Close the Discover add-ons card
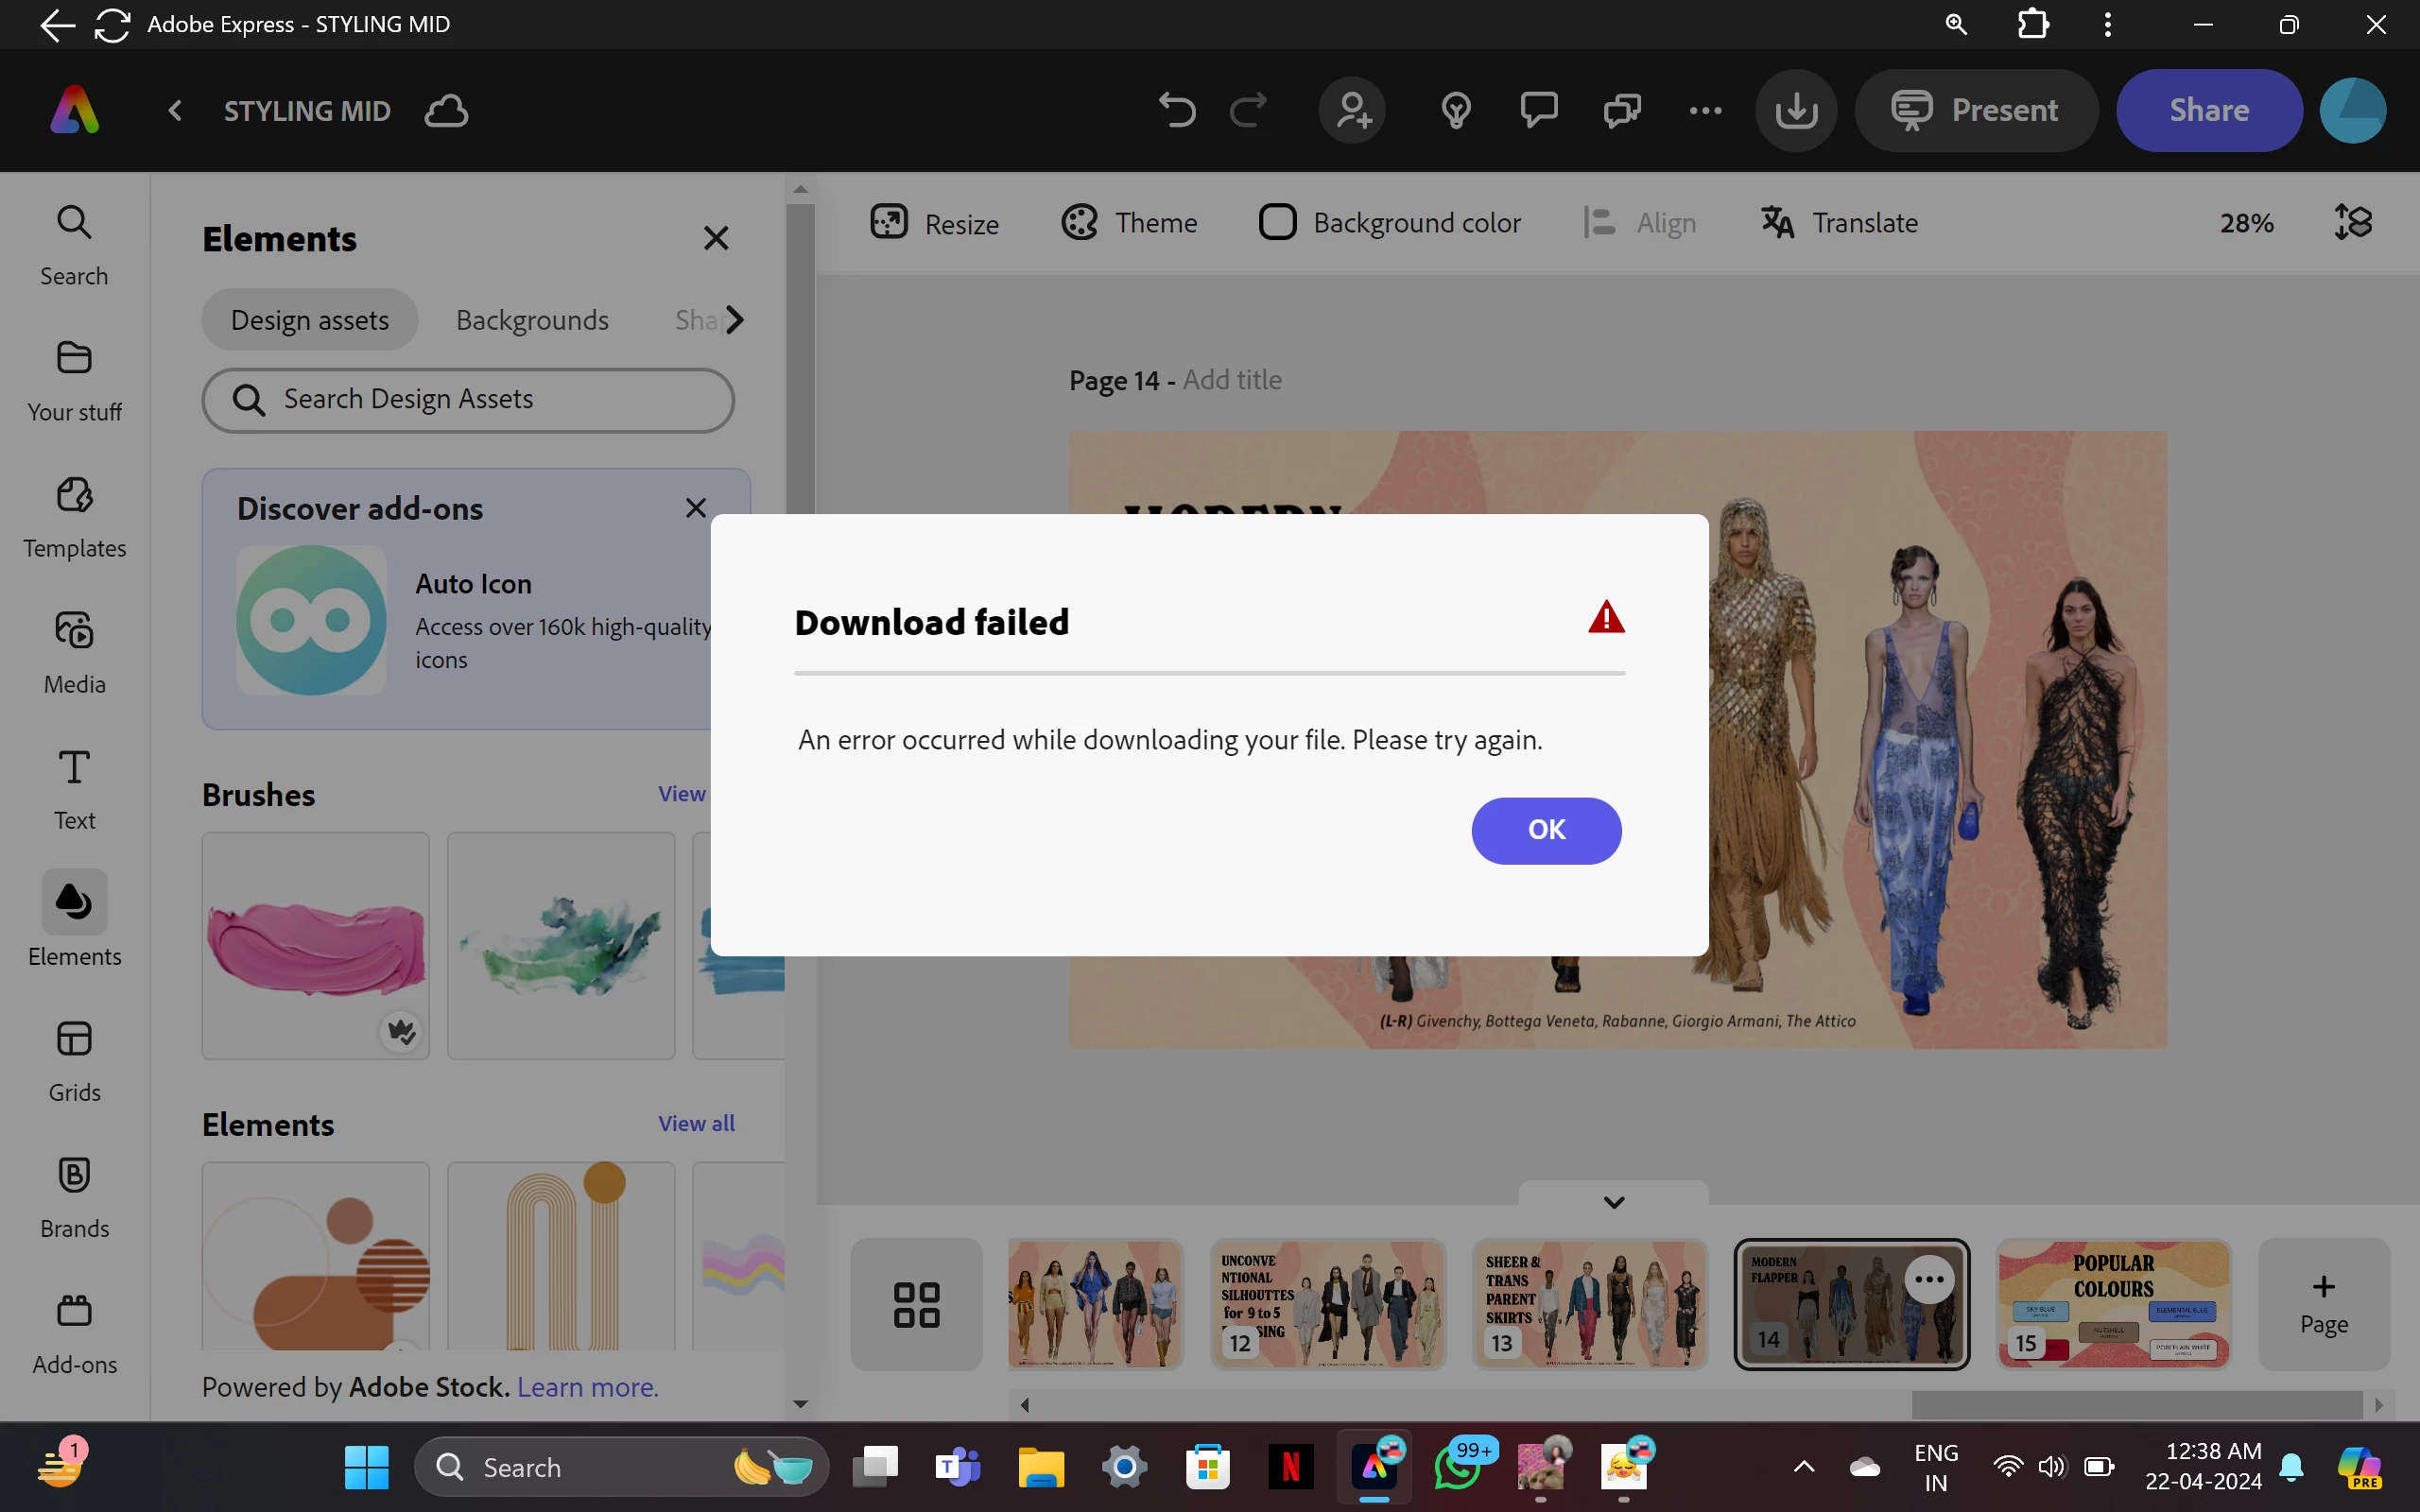 pos(696,508)
